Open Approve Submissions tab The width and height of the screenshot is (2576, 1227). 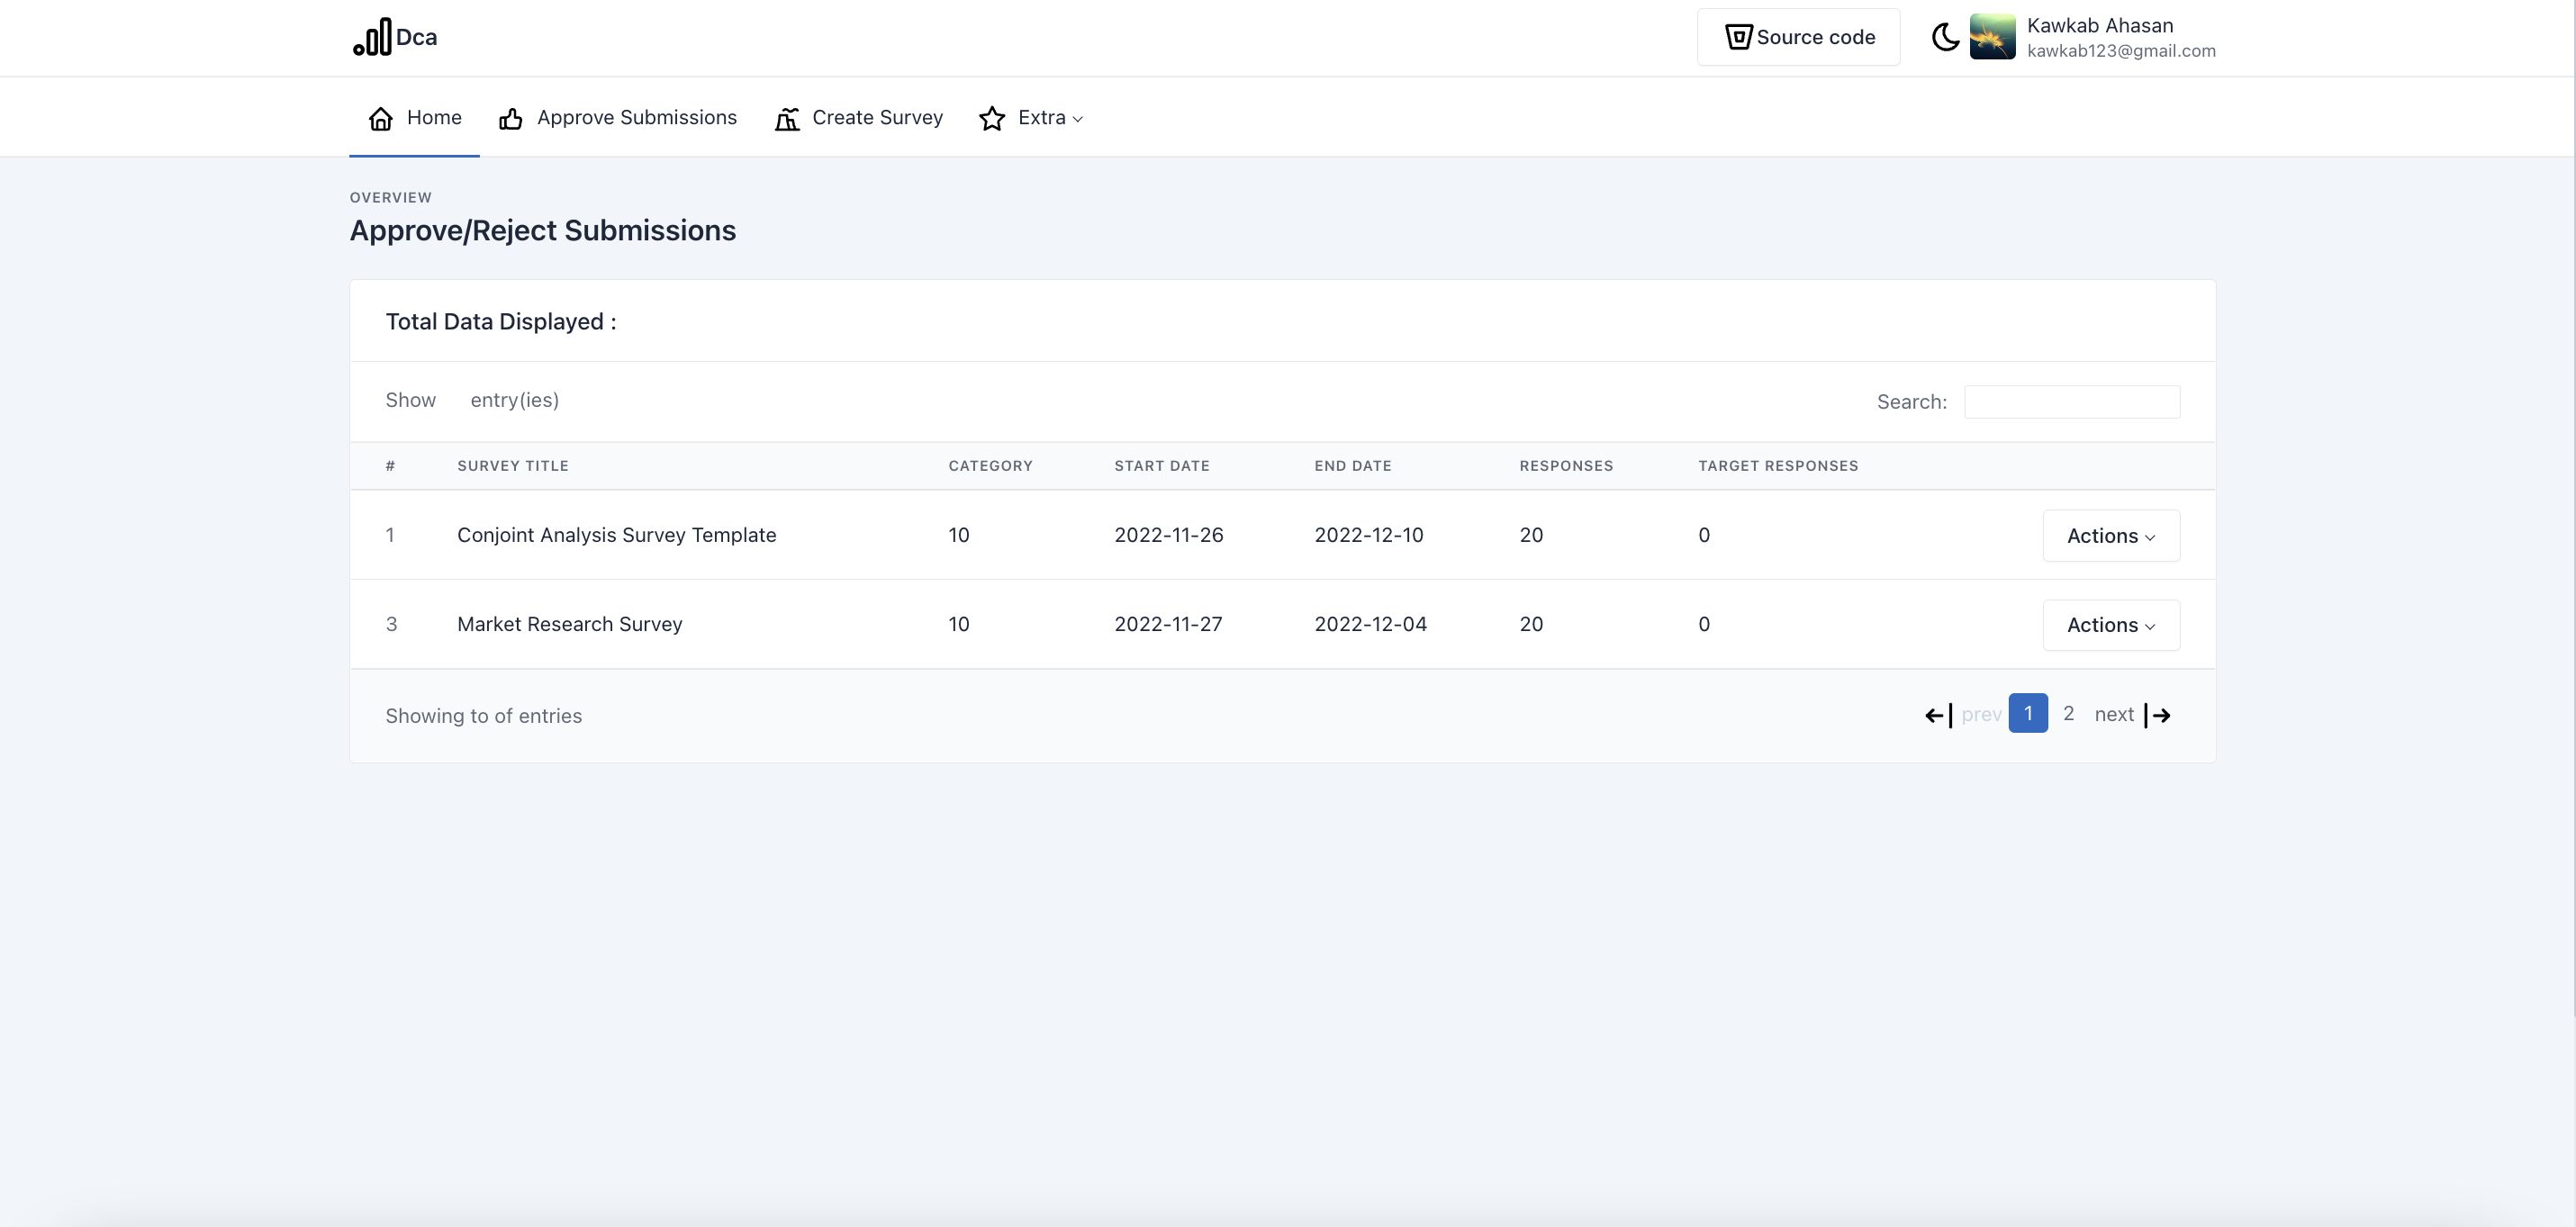tap(636, 118)
